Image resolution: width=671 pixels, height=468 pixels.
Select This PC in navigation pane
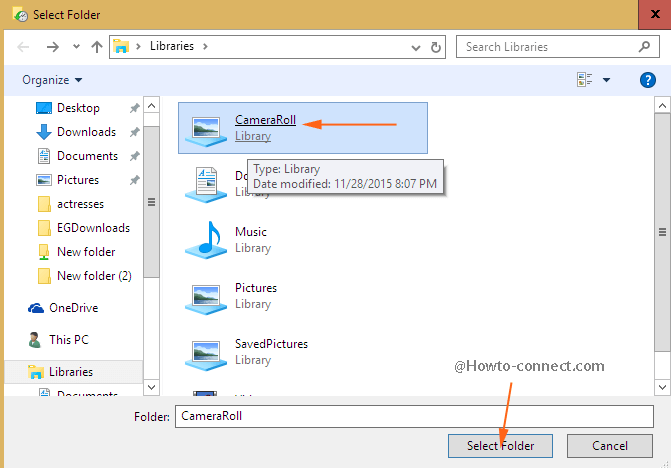tap(68, 340)
